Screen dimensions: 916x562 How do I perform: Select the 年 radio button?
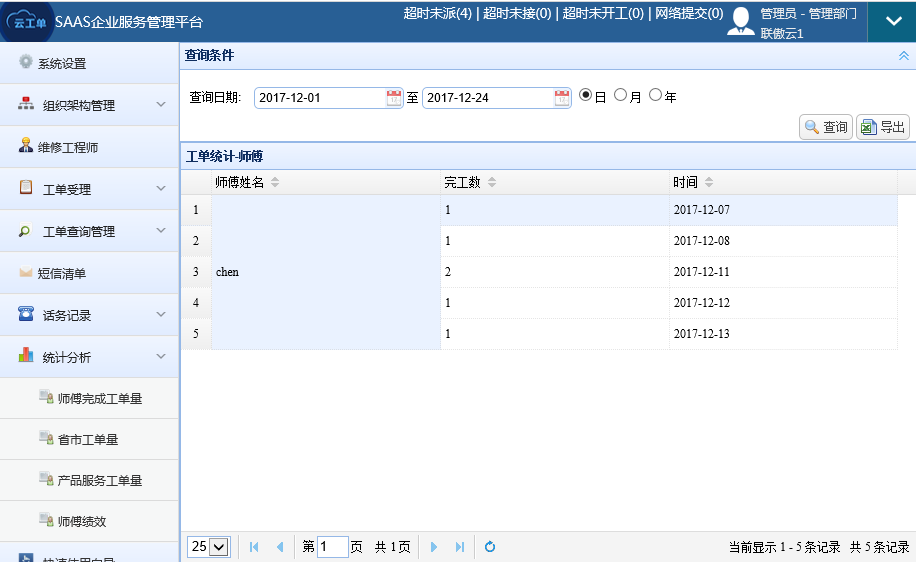point(656,95)
